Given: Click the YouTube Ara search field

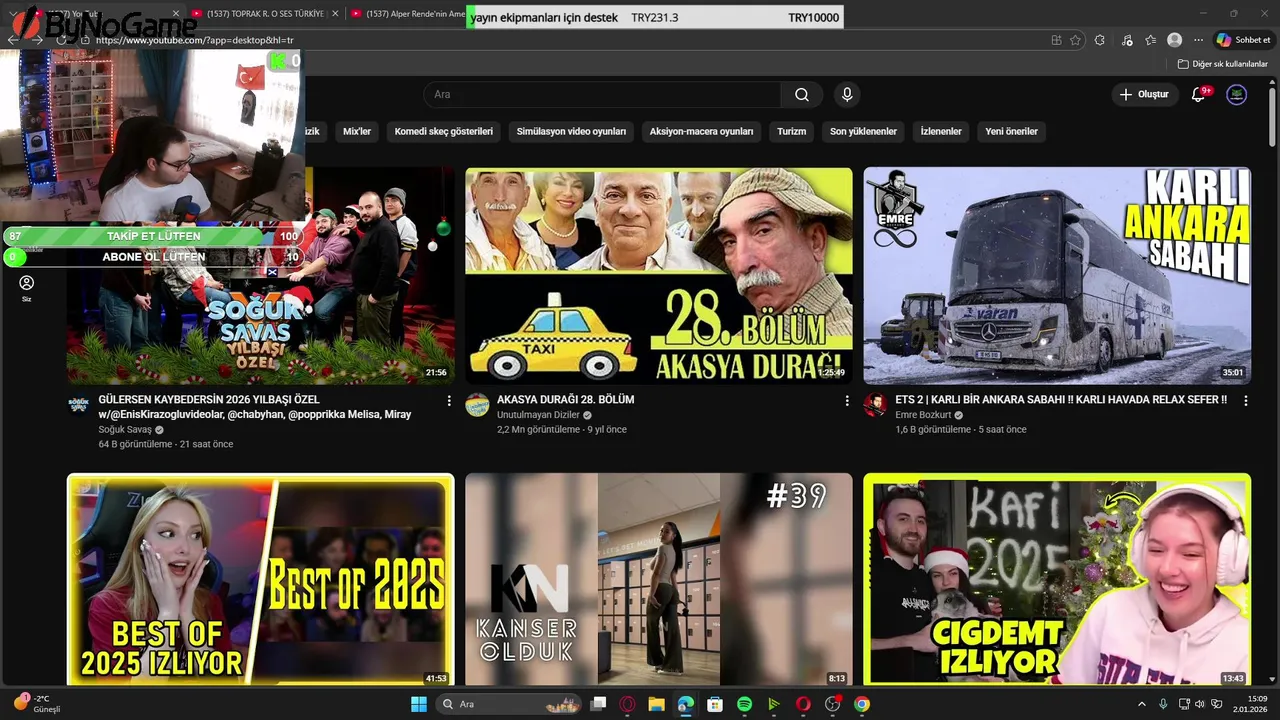Looking at the screenshot, I should click(603, 95).
